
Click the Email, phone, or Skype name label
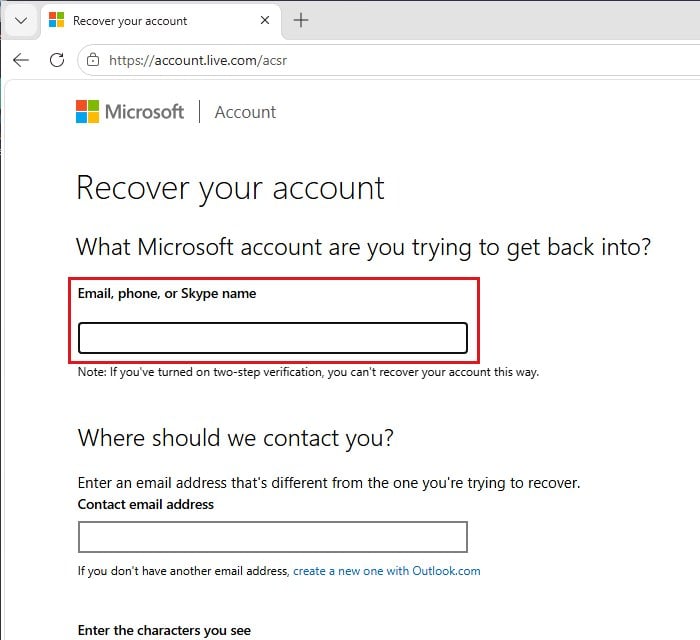(167, 293)
